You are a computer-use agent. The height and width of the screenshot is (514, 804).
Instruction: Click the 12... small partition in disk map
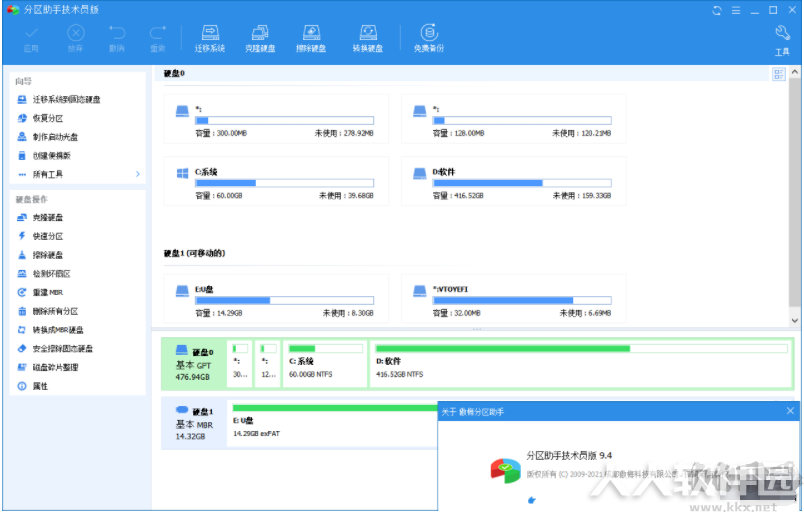(x=268, y=364)
